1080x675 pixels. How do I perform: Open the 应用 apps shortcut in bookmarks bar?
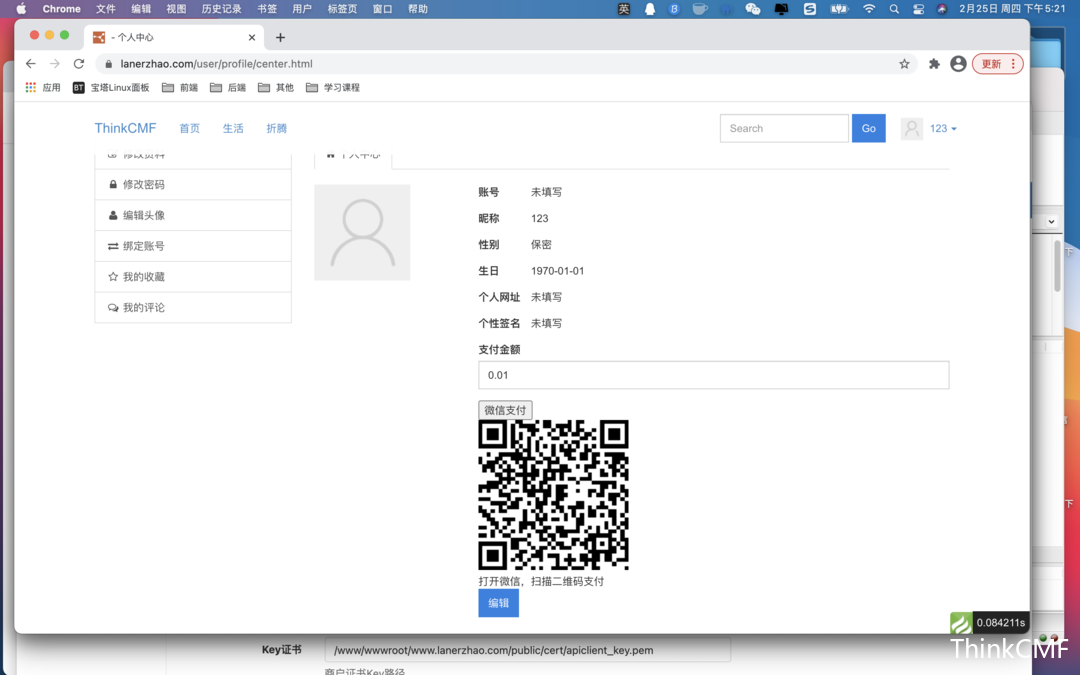point(43,87)
